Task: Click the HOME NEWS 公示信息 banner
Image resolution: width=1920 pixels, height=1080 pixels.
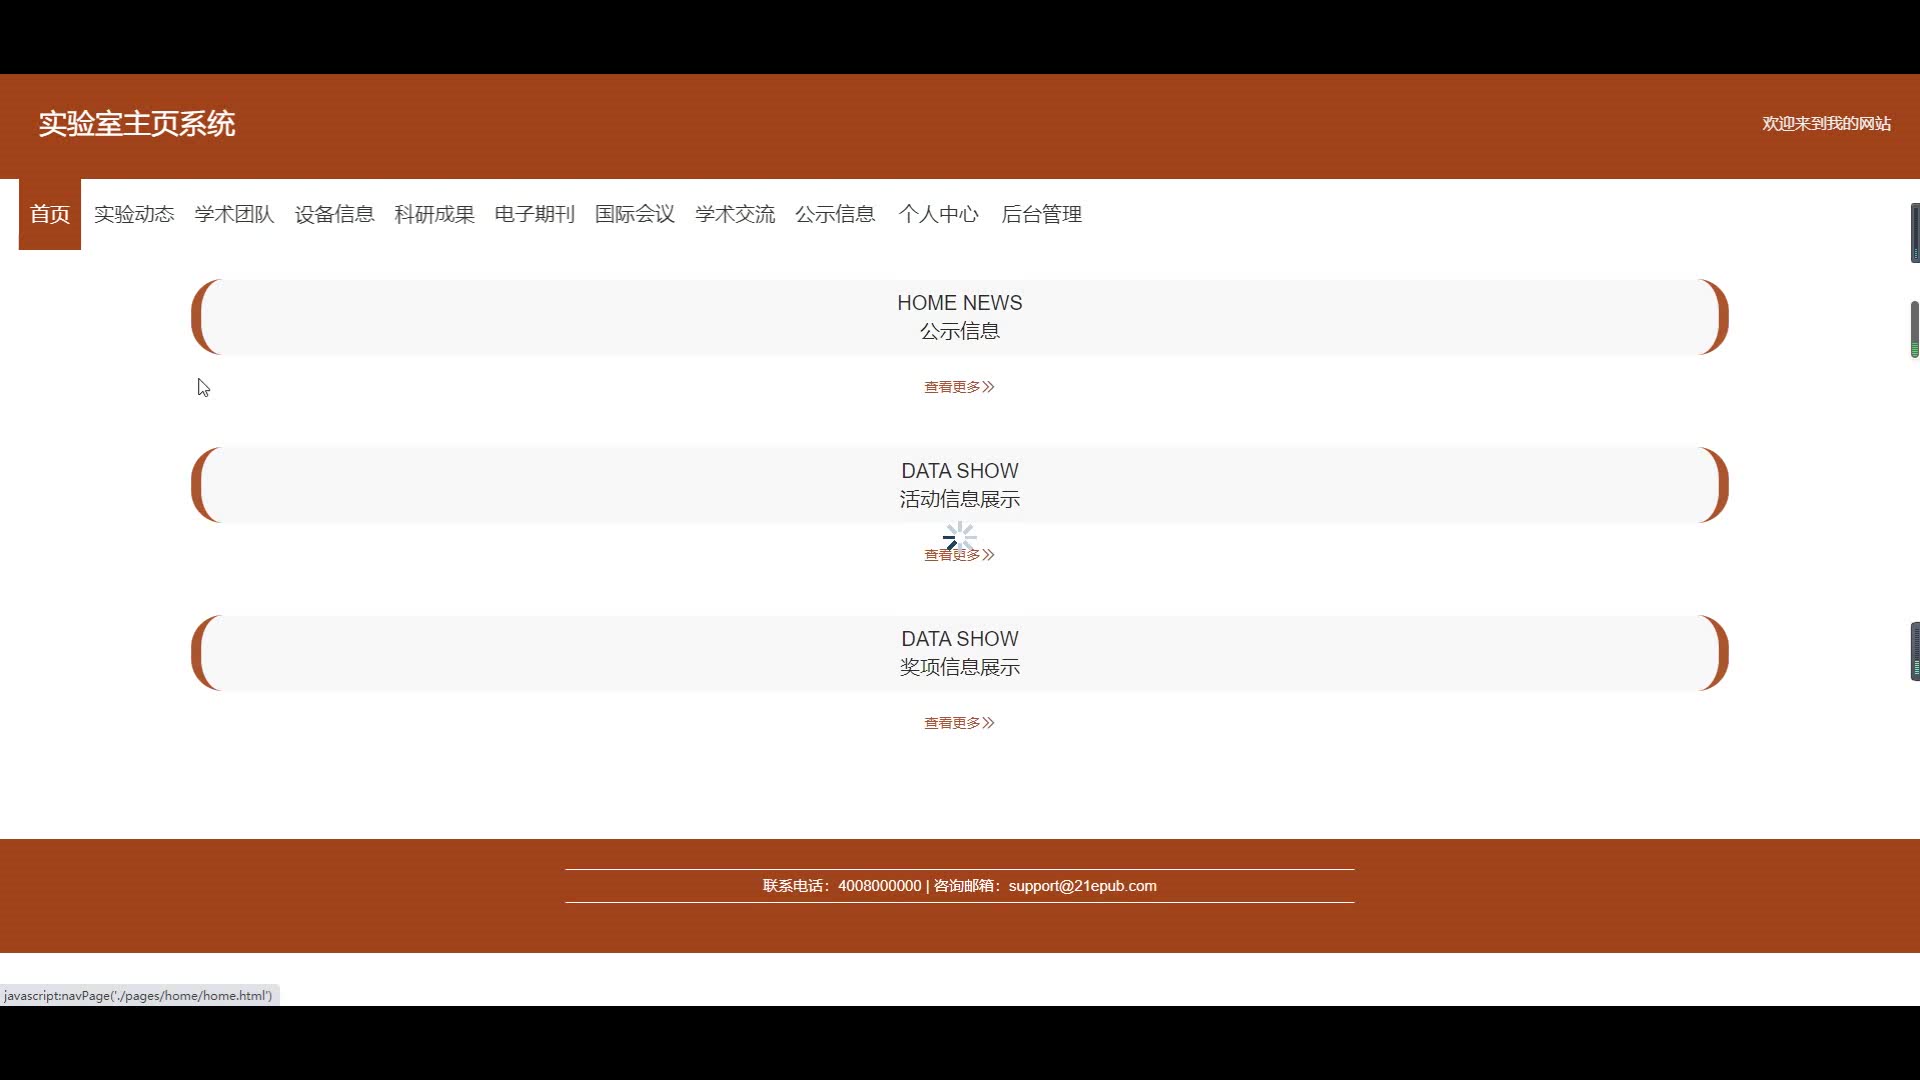Action: [x=959, y=317]
